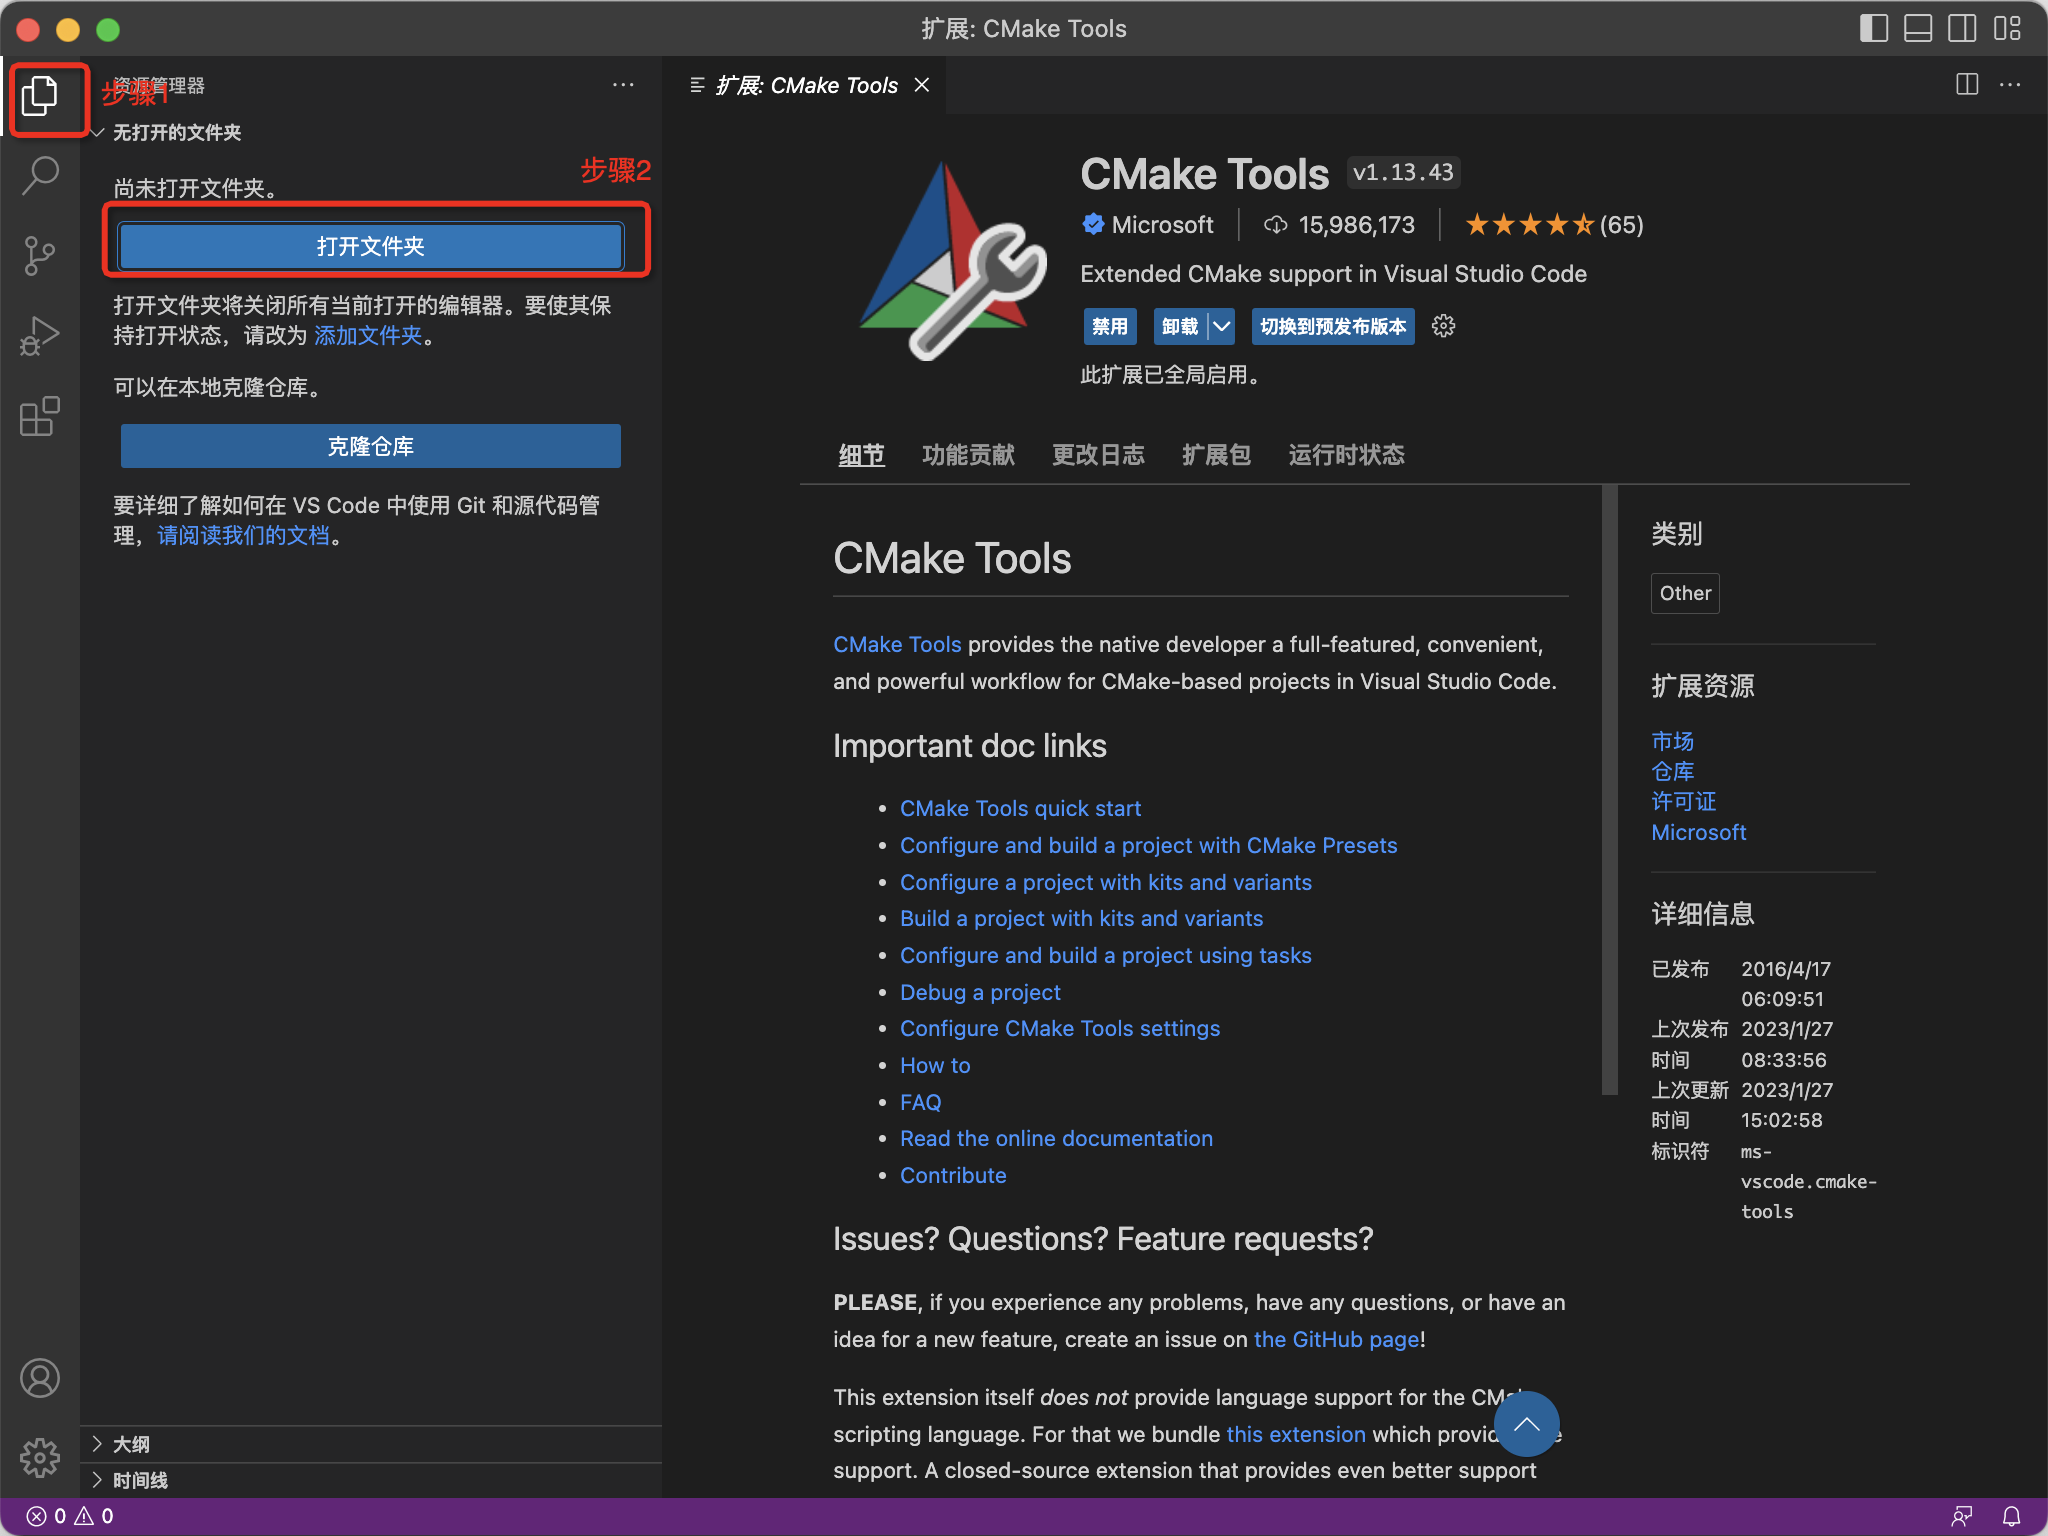The image size is (2048, 1536).
Task: Open the FAQ link
Action: 920,1102
